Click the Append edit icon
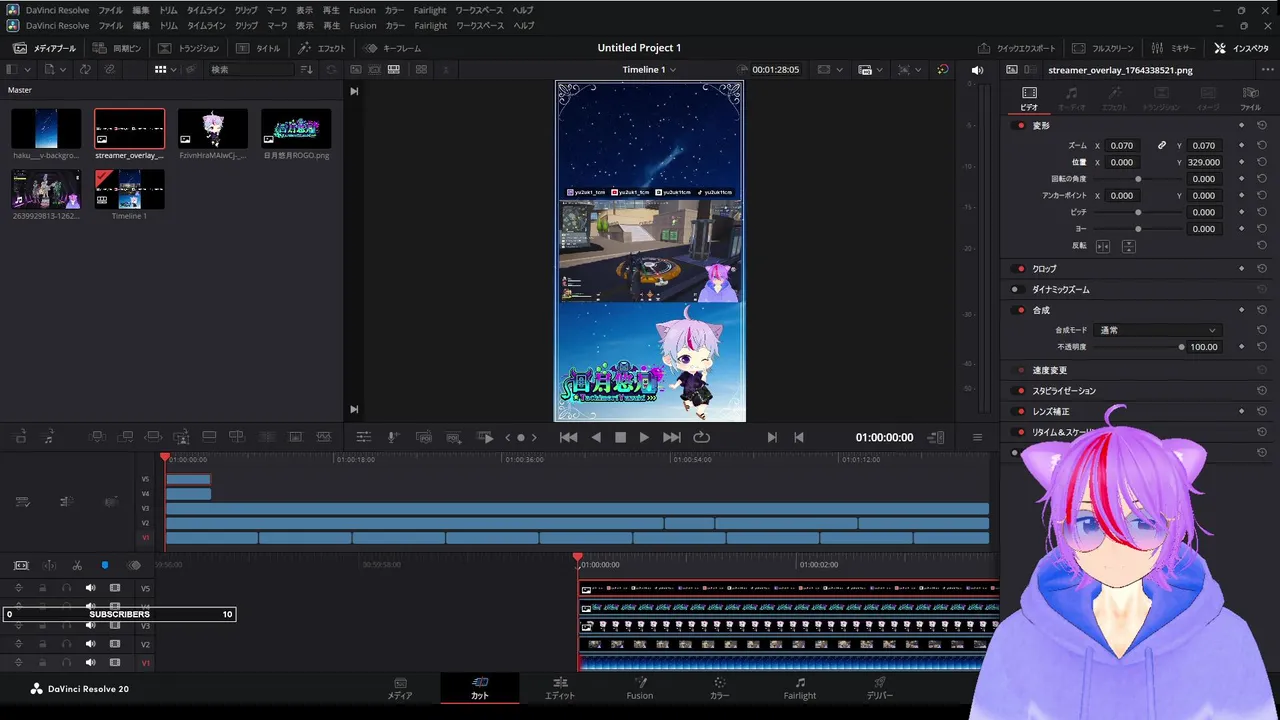Screen dimensions: 1280x720 [x=126, y=437]
